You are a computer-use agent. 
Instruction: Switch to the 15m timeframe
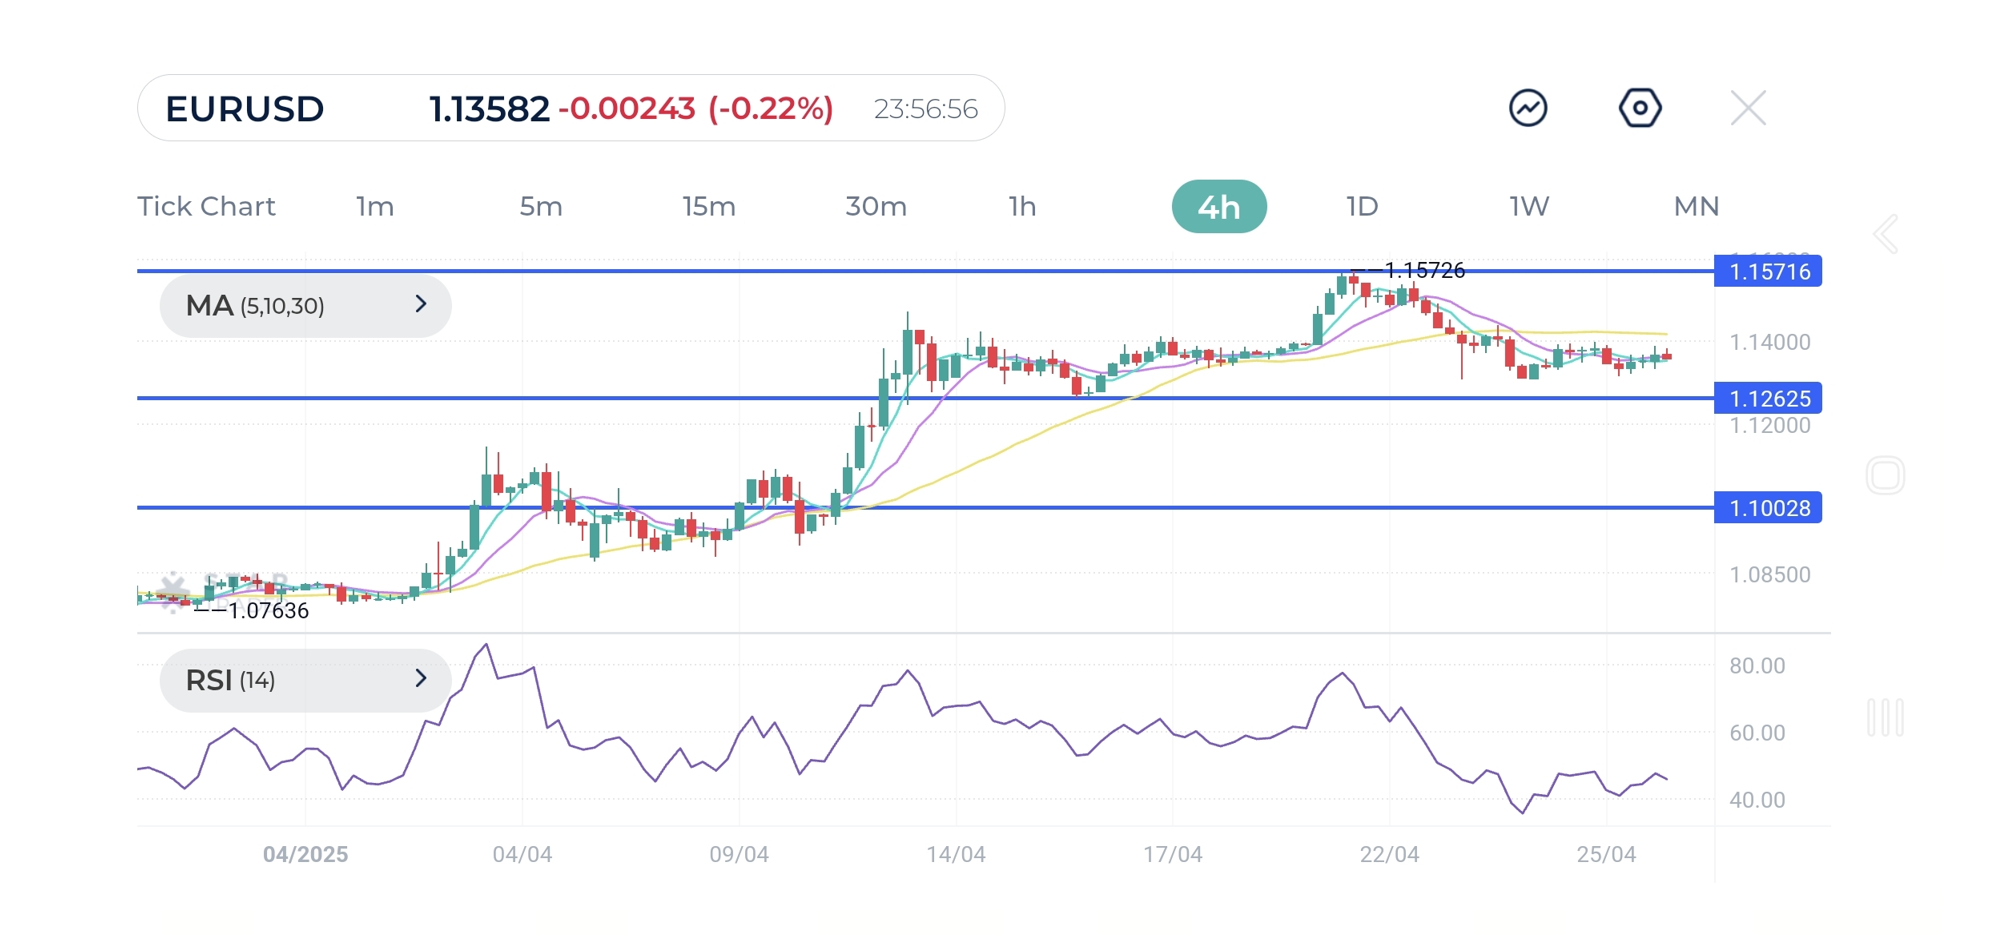710,206
